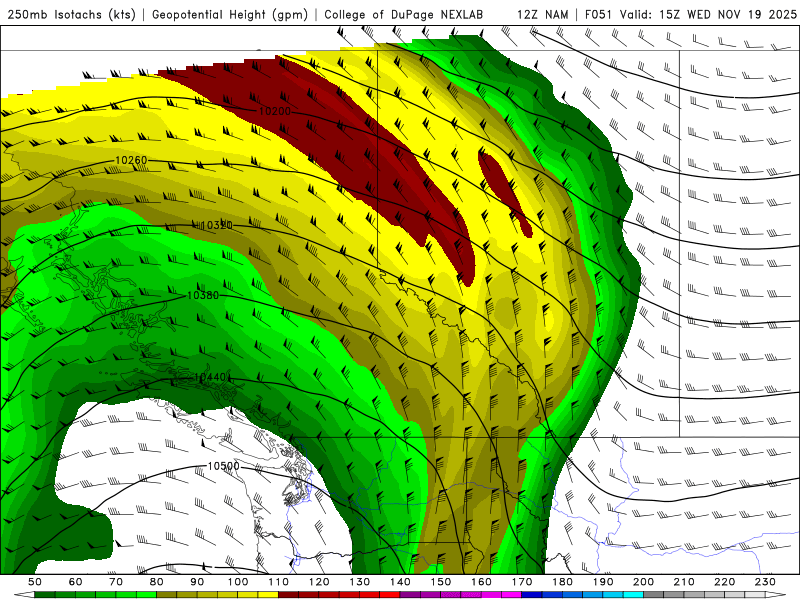800x600 pixels.
Task: Click the 80 value on the color scale
Action: [x=157, y=582]
